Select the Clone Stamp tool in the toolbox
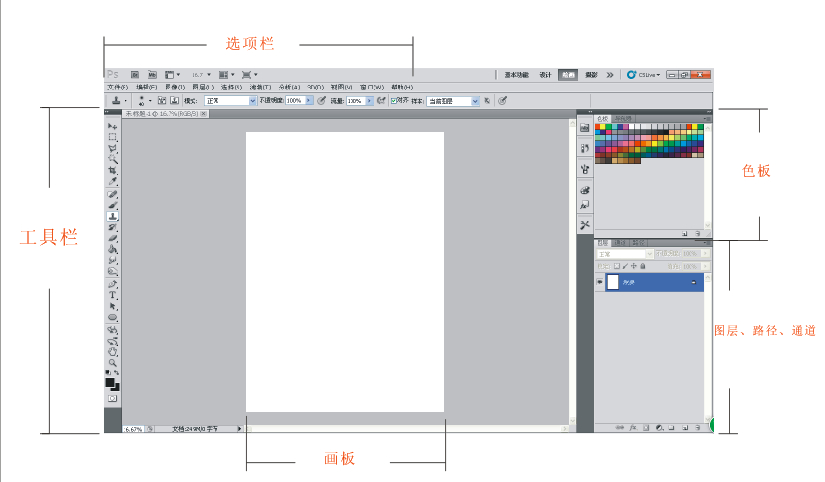The width and height of the screenshot is (825, 482). (x=113, y=216)
